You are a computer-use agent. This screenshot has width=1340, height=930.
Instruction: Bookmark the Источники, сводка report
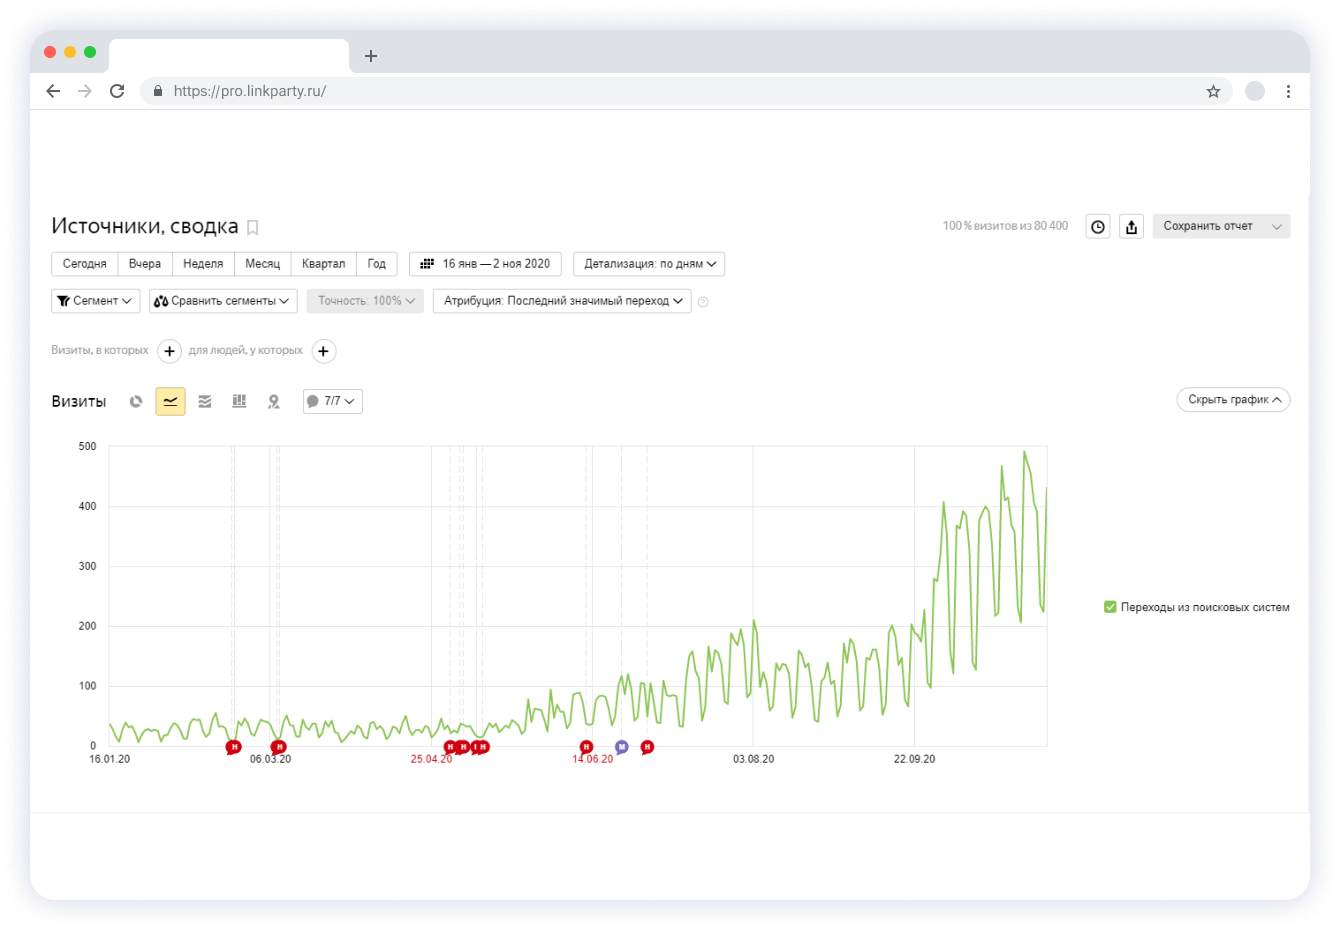(253, 228)
